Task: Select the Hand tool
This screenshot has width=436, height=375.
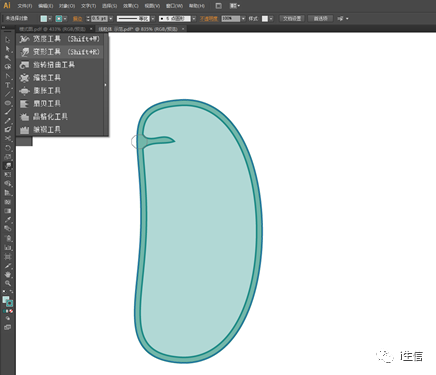Action: [8, 275]
